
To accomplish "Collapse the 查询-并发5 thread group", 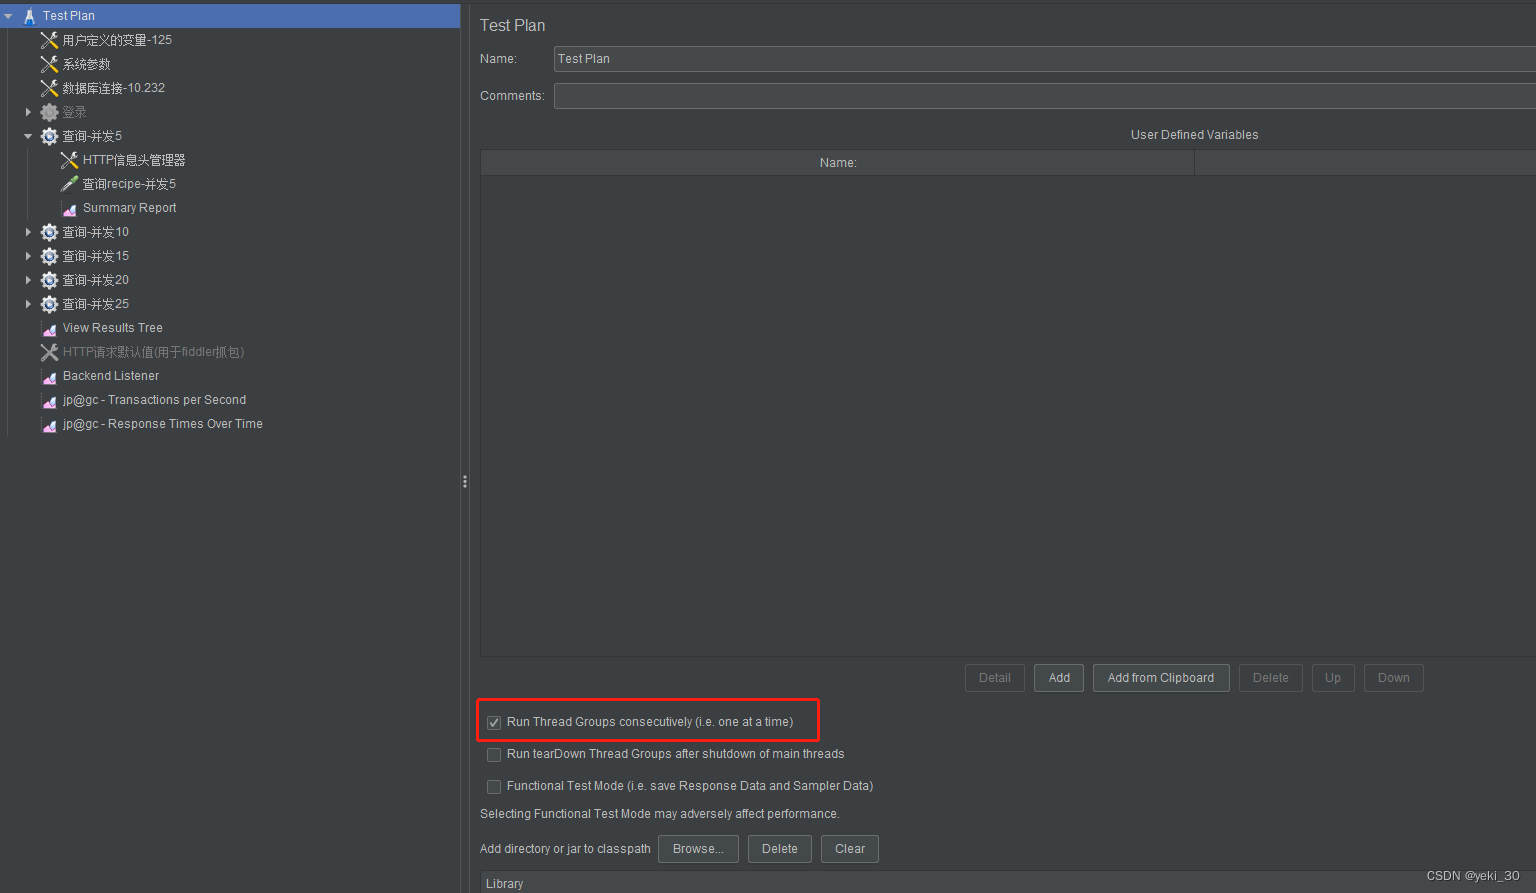I will (x=28, y=136).
